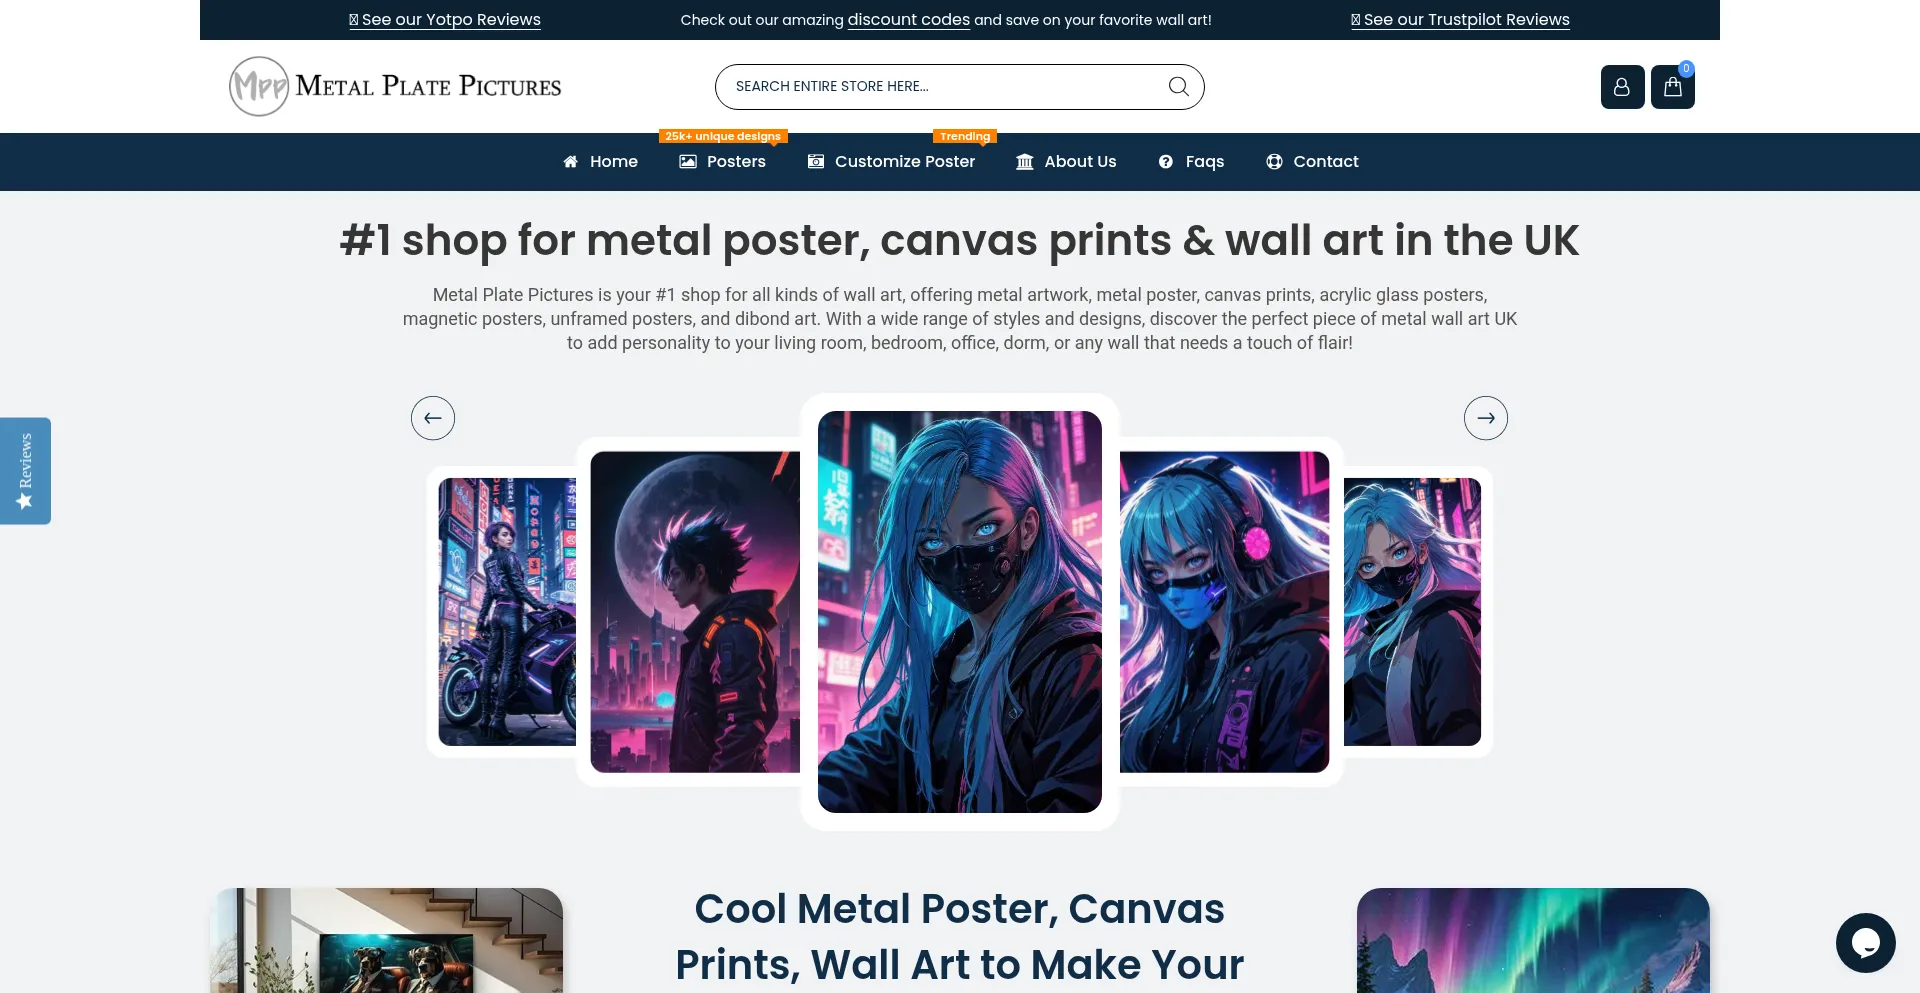Navigate to Faqs page

(1191, 162)
